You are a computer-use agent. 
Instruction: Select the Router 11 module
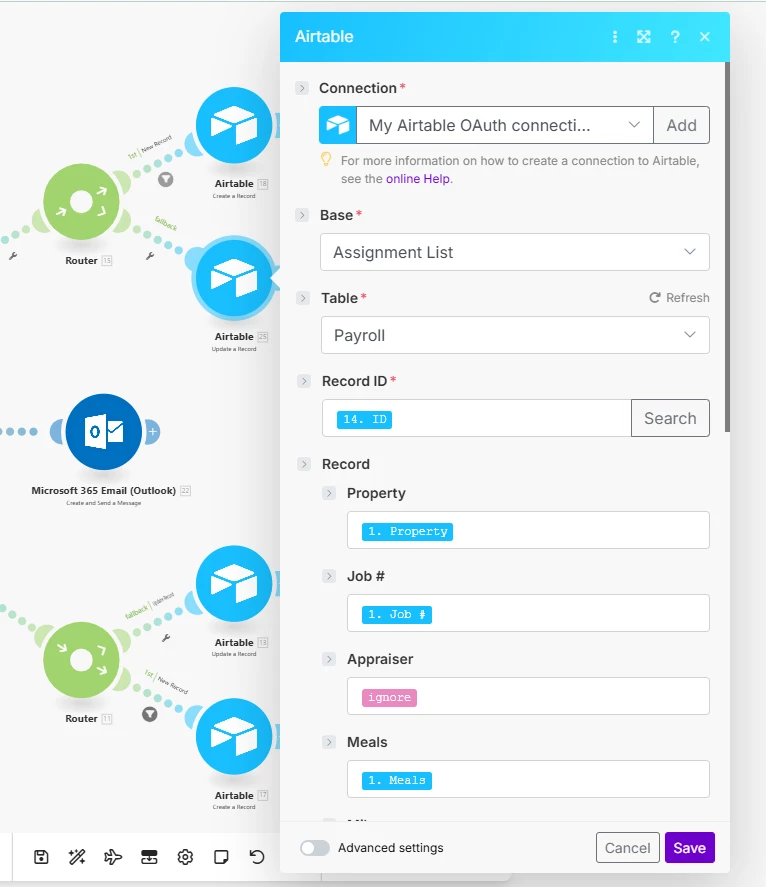tap(81, 660)
